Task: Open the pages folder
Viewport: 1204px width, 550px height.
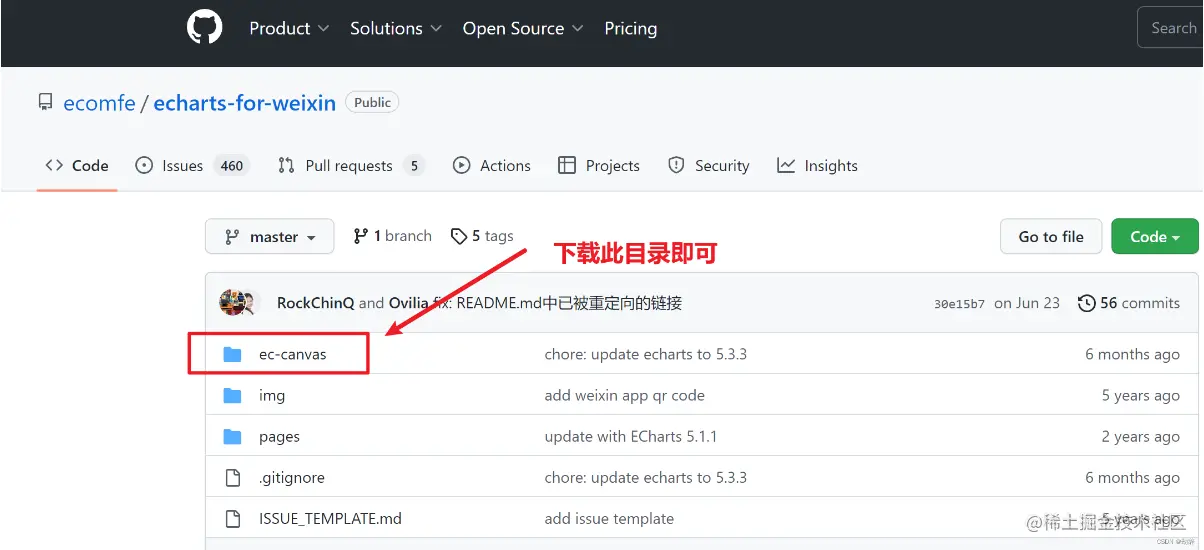Action: [x=279, y=436]
